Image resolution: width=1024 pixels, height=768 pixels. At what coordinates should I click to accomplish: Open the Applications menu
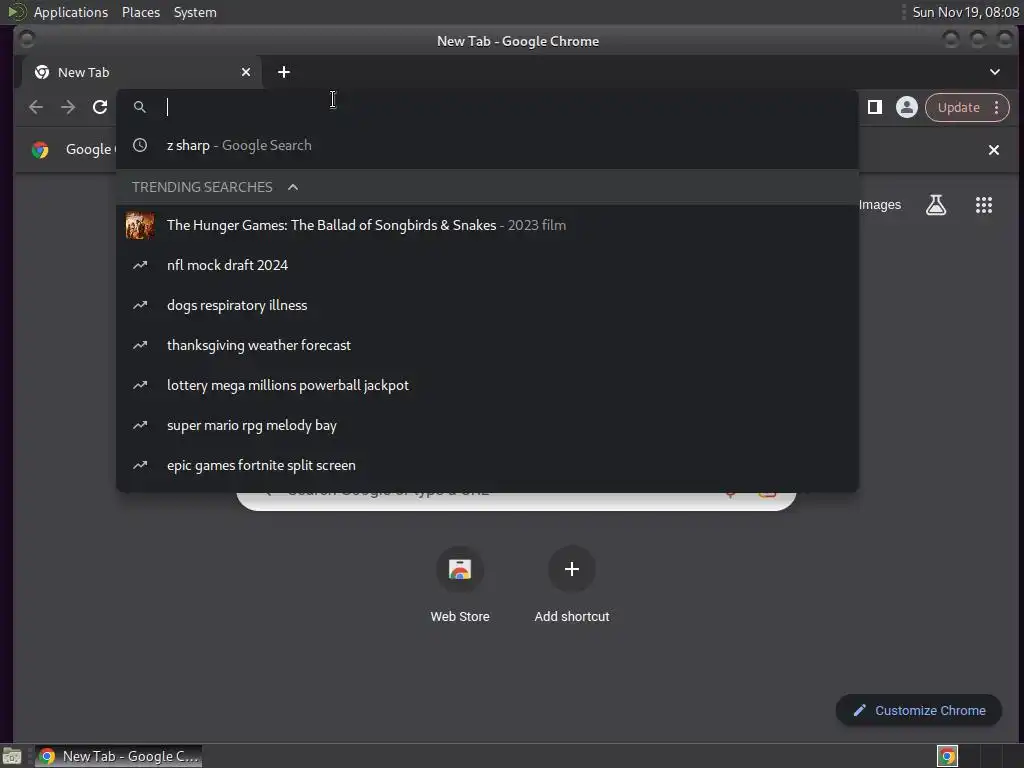tap(71, 12)
